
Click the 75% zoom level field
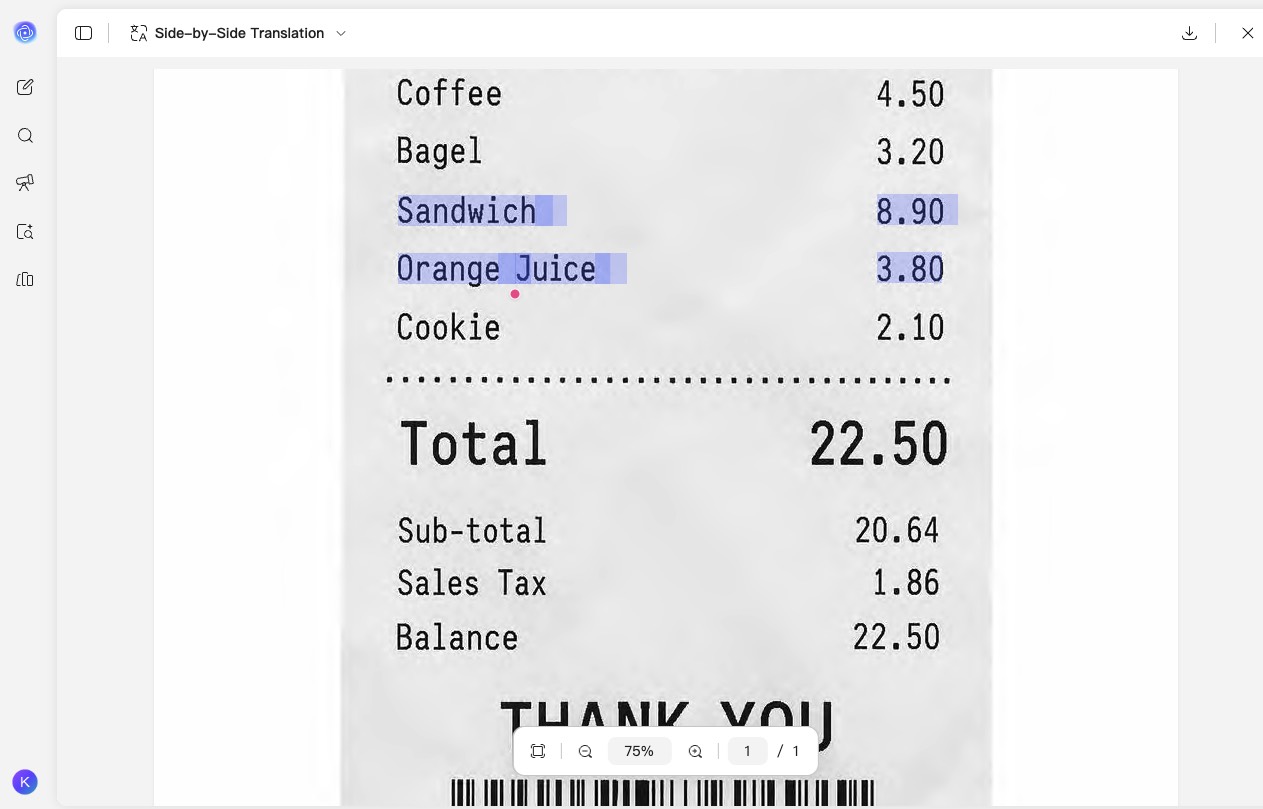[x=639, y=751]
